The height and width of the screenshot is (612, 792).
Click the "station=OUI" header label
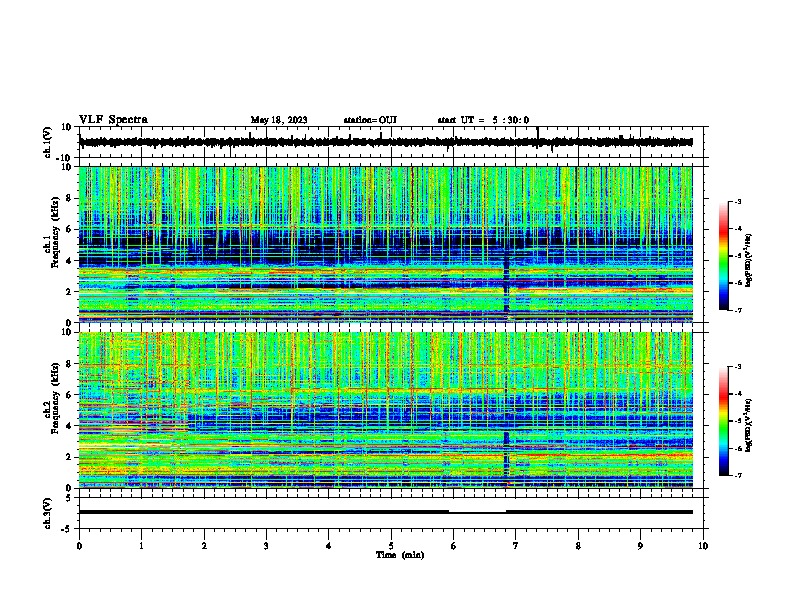pyautogui.click(x=370, y=120)
